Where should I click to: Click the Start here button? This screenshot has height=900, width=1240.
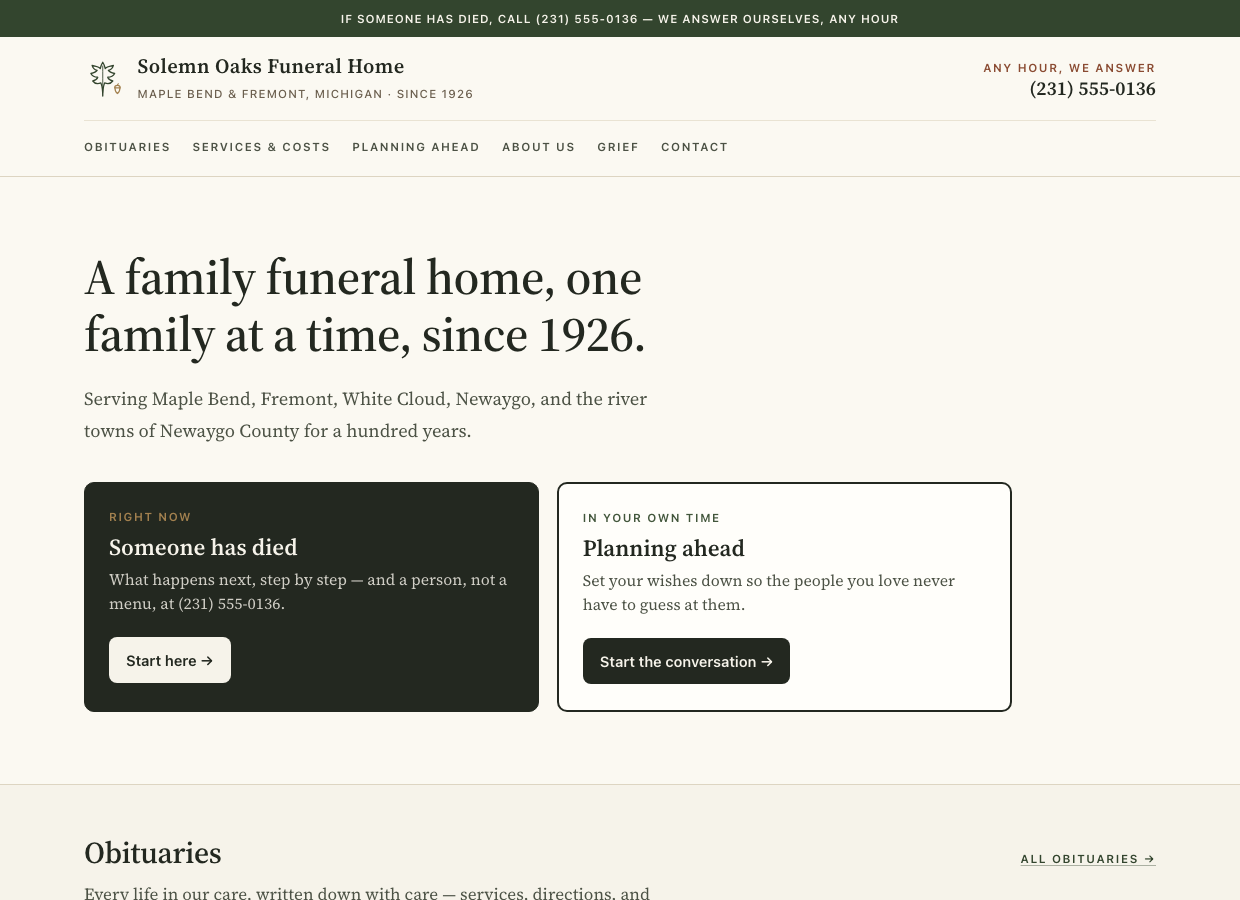[x=170, y=660]
